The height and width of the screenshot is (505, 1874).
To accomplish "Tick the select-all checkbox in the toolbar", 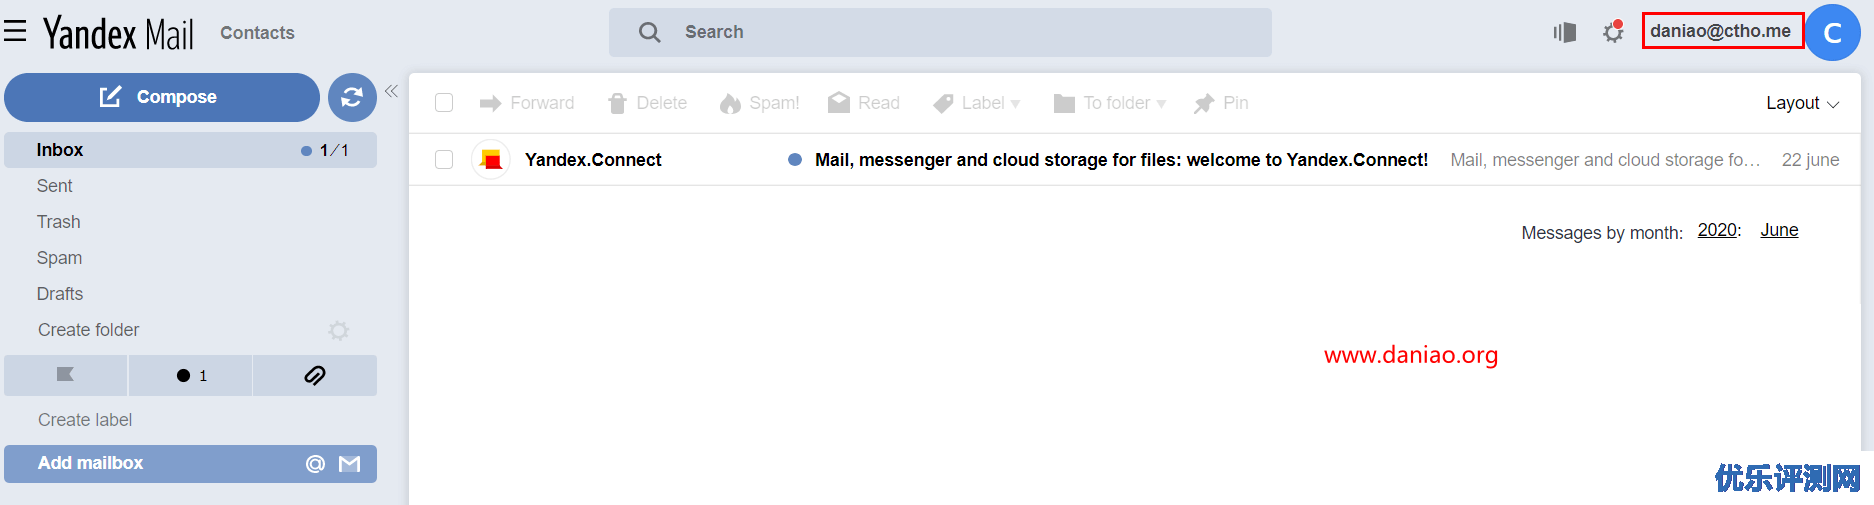I will (x=444, y=103).
